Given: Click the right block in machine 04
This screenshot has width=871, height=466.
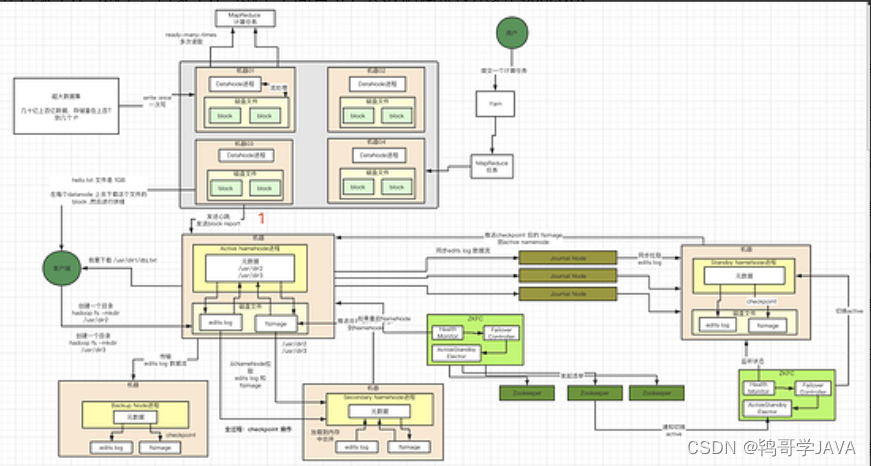Looking at the screenshot, I should (x=397, y=187).
